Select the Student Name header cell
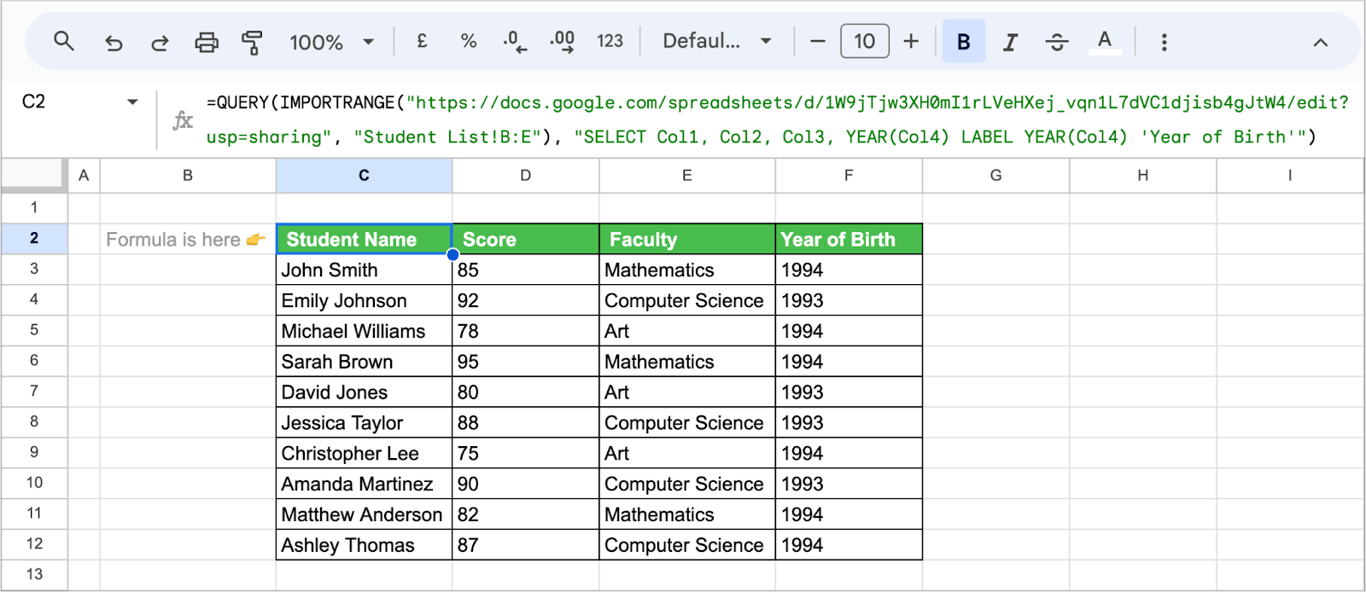 (x=364, y=239)
